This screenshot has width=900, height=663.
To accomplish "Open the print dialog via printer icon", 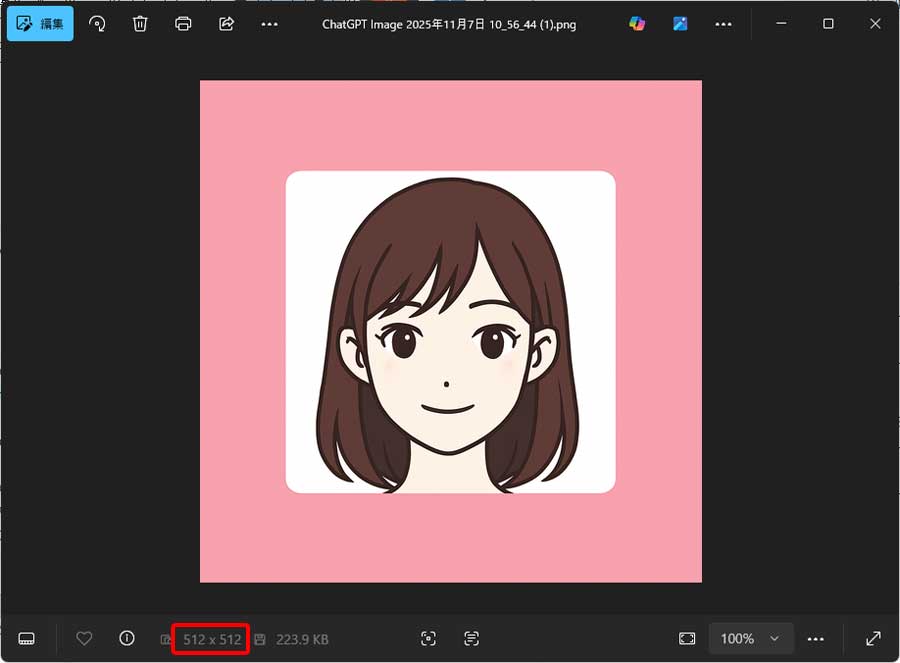I will [x=183, y=24].
